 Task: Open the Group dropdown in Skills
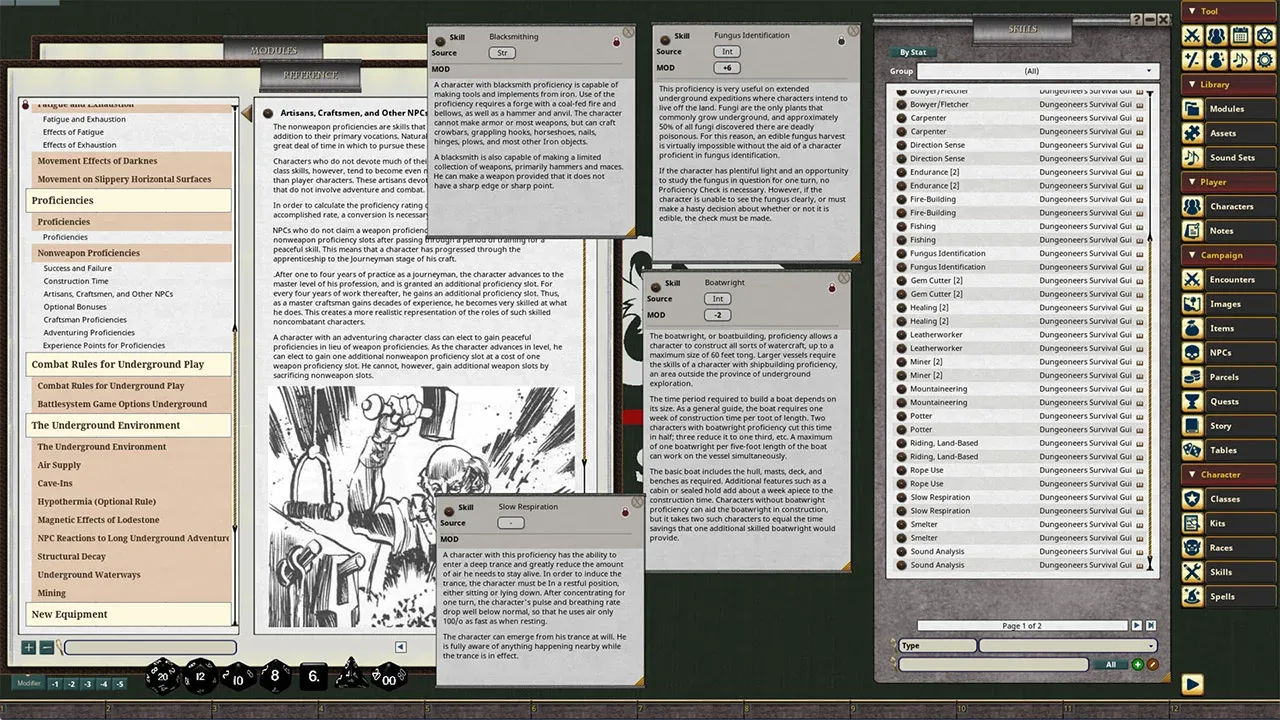click(1038, 71)
